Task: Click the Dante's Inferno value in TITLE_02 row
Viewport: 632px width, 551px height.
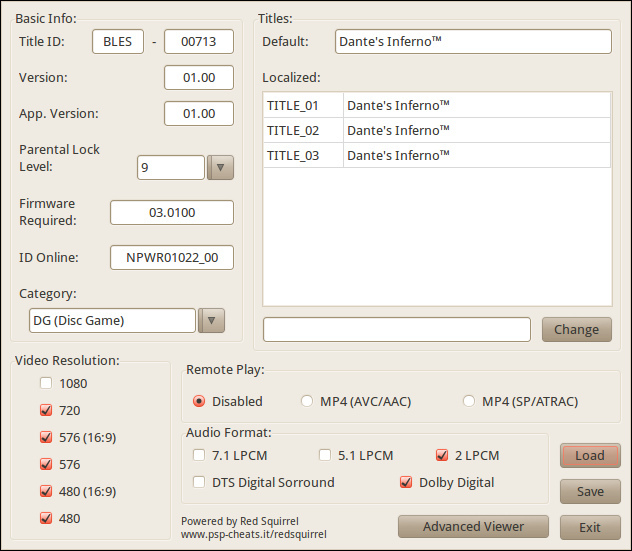Action: pos(477,131)
